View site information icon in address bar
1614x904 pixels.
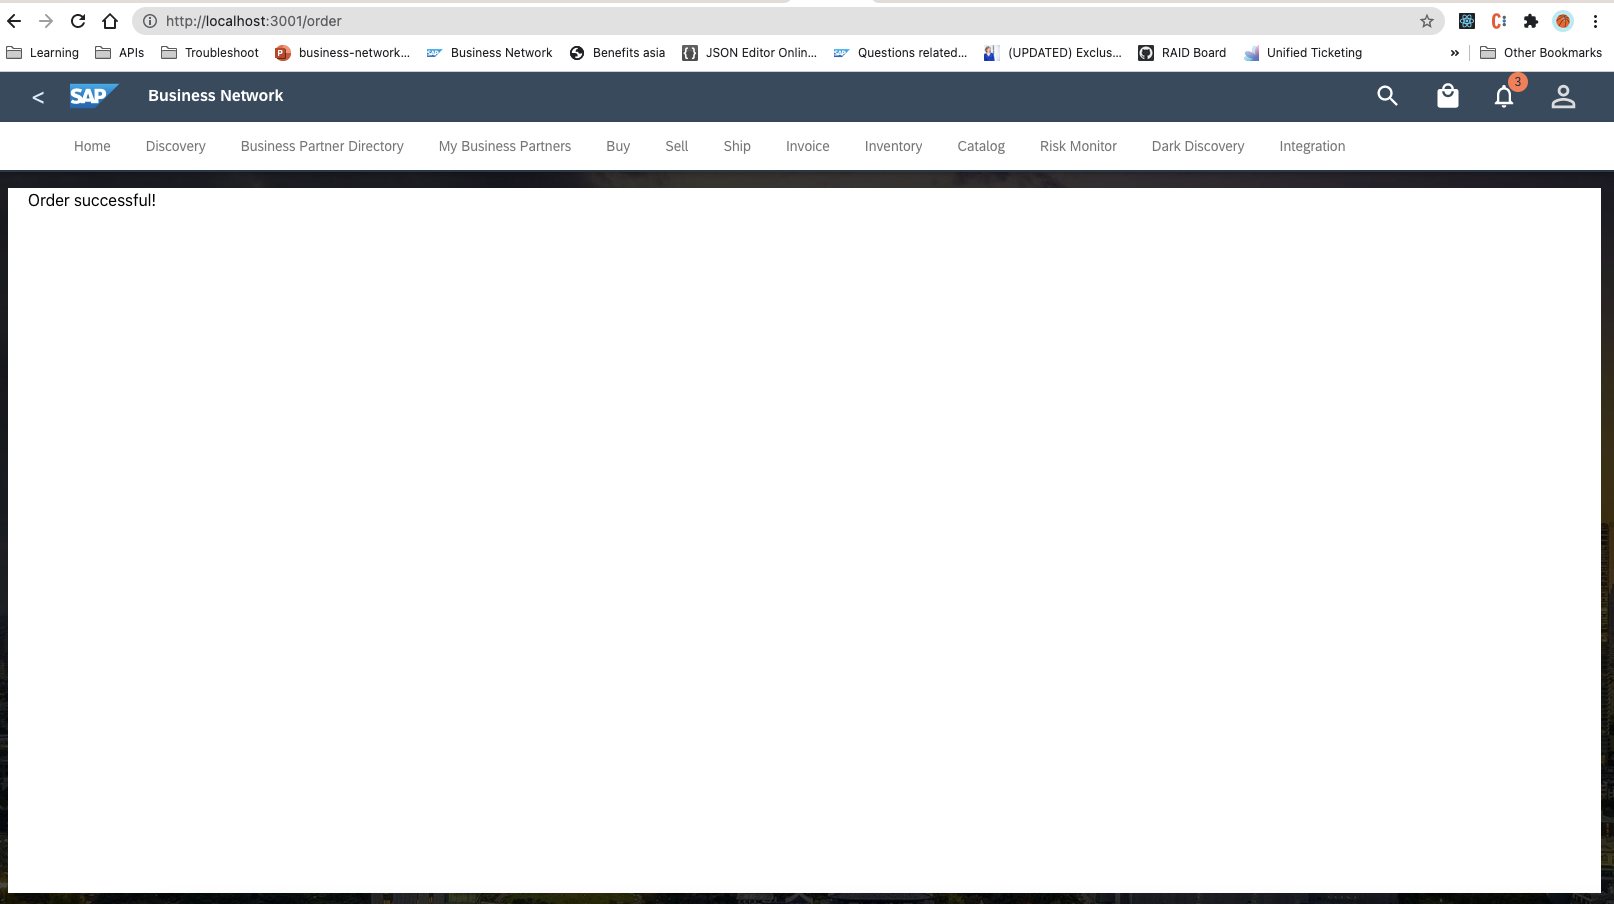150,21
